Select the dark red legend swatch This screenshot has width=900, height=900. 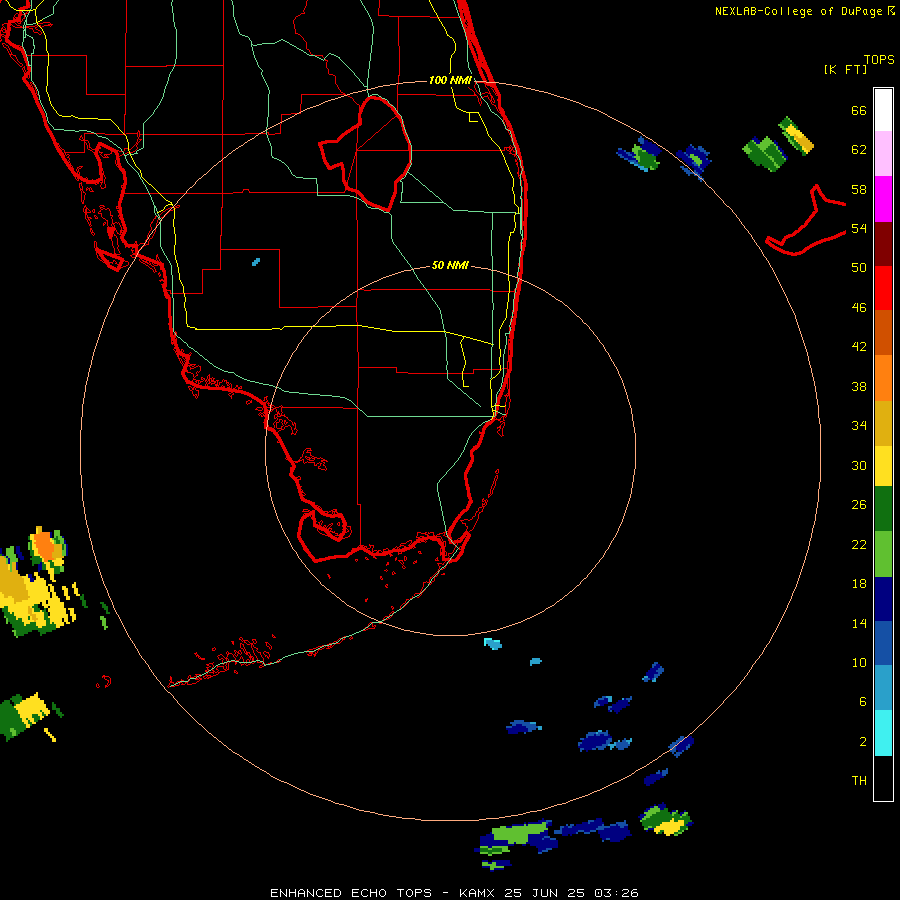click(883, 243)
